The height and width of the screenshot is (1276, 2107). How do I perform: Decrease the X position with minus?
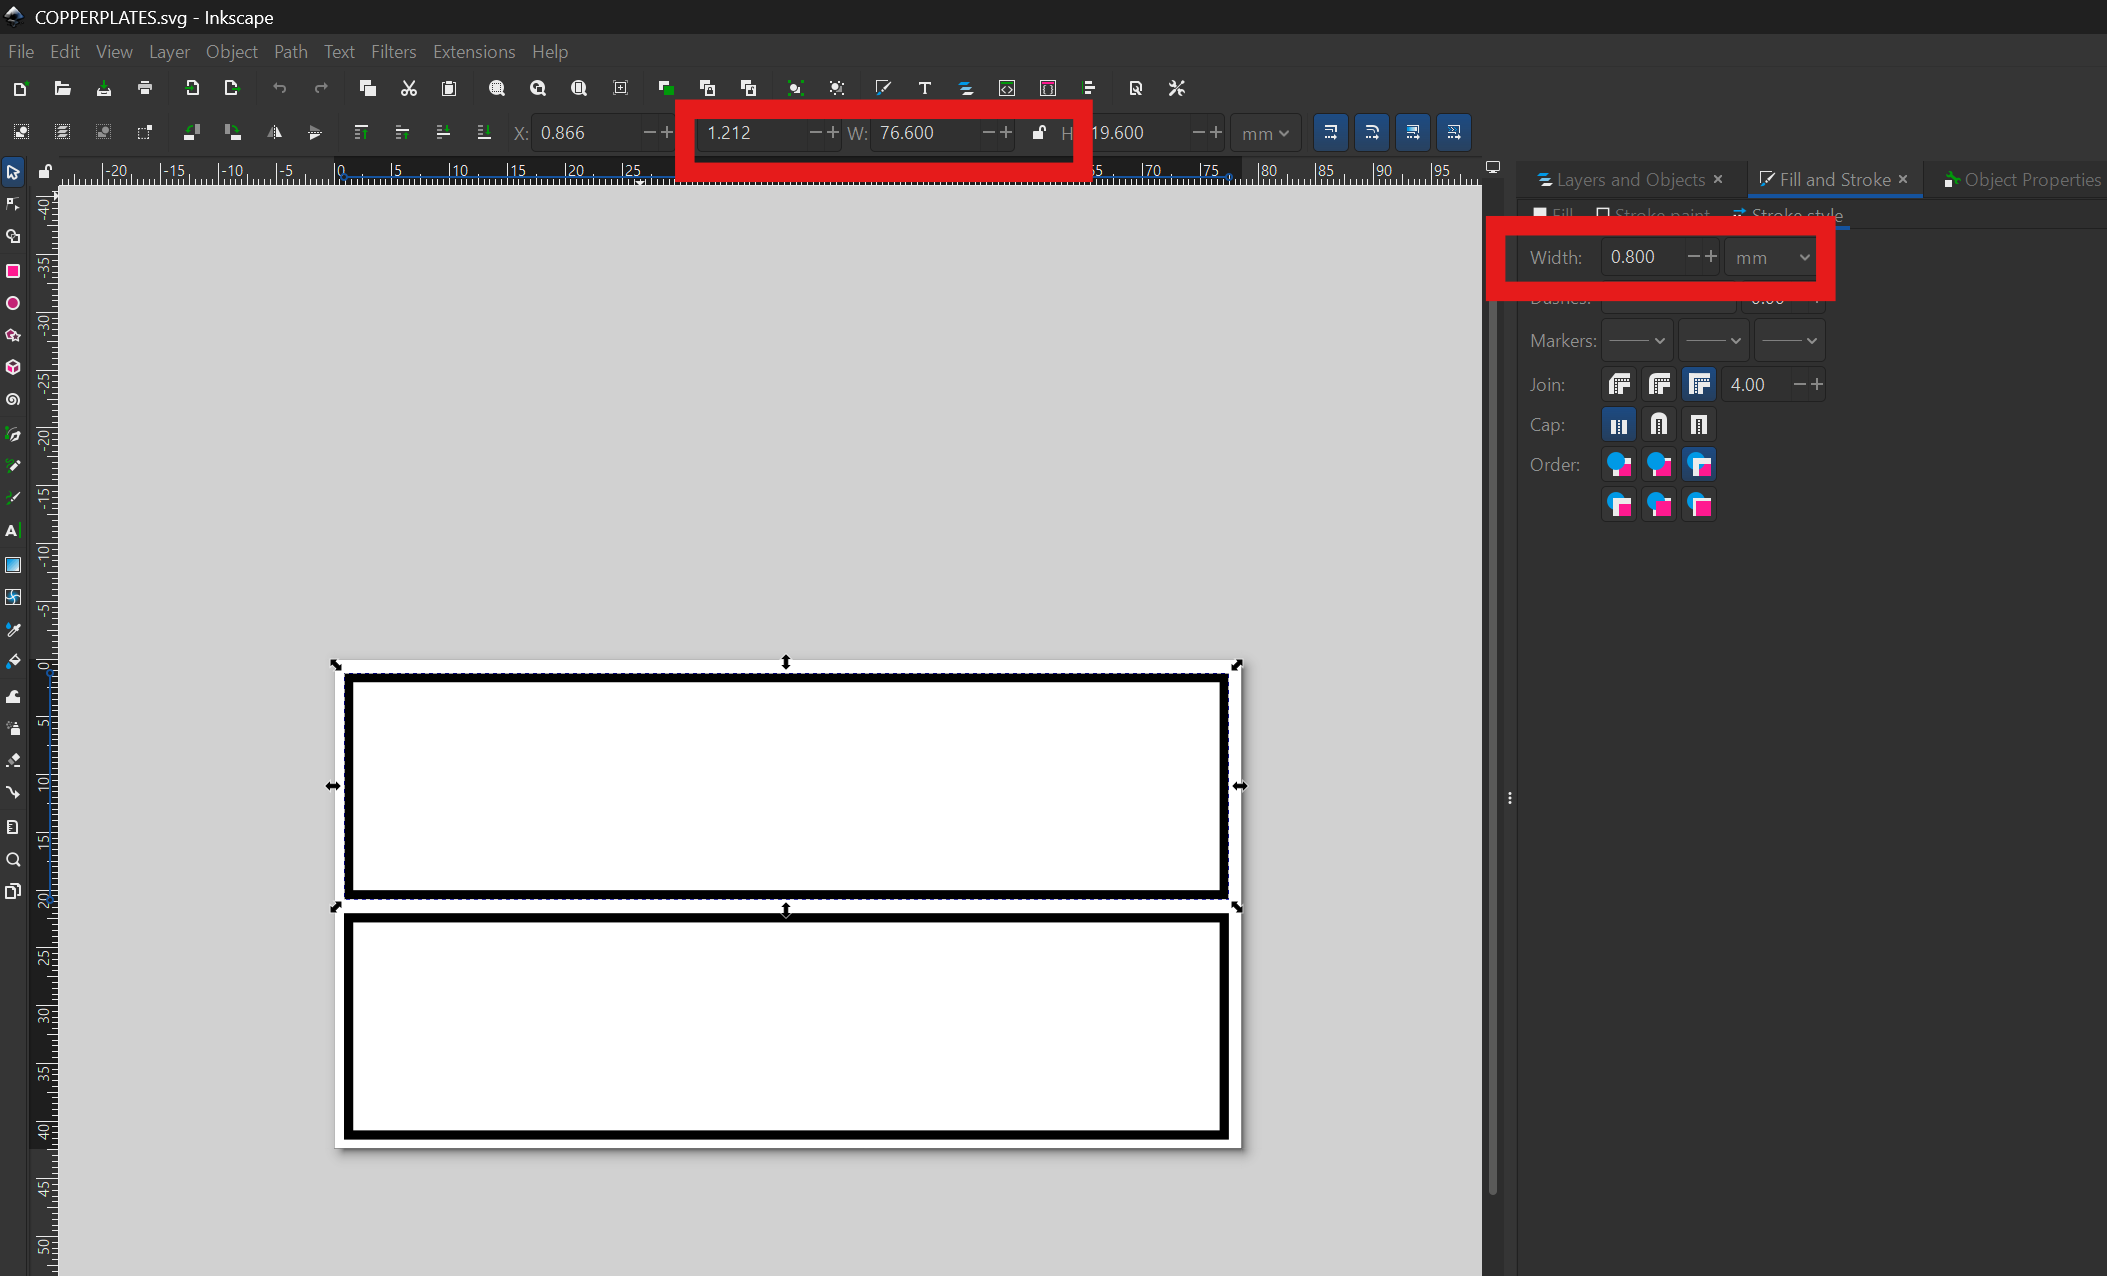(650, 132)
